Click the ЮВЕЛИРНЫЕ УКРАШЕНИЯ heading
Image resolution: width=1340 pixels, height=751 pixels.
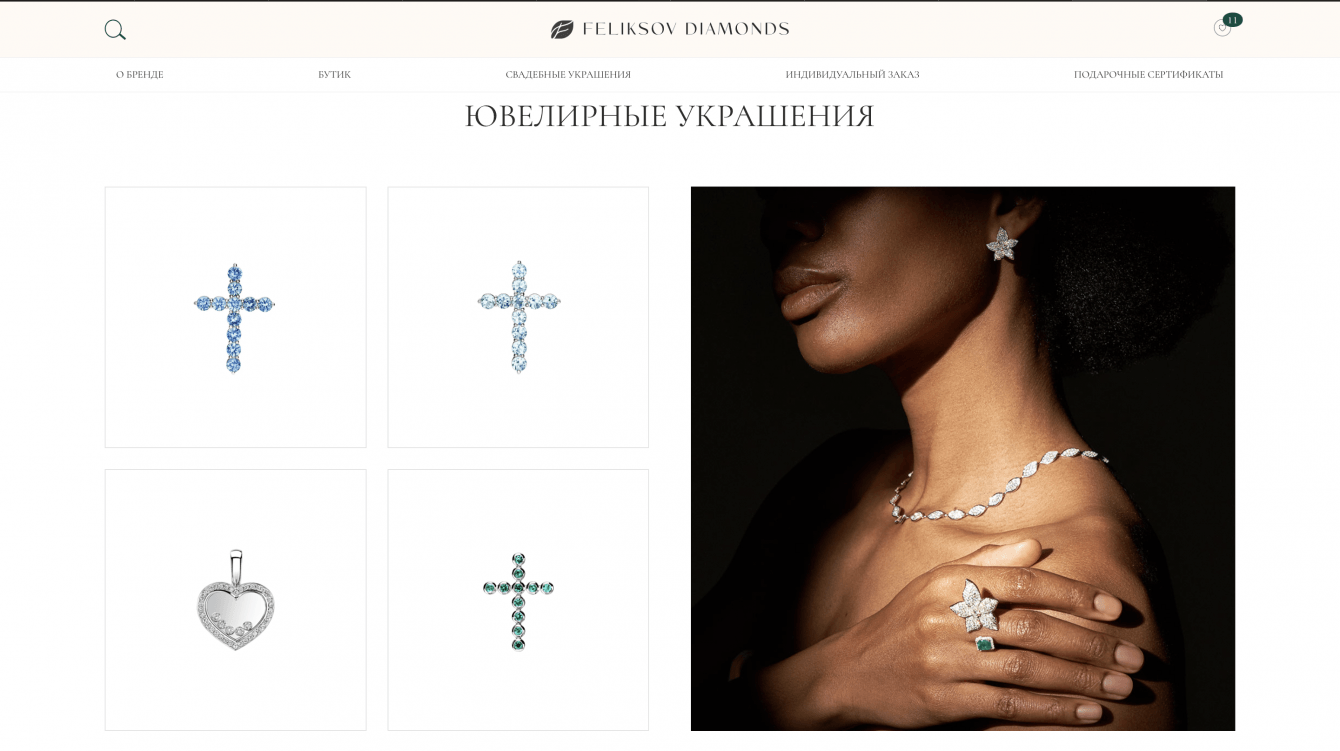[670, 117]
